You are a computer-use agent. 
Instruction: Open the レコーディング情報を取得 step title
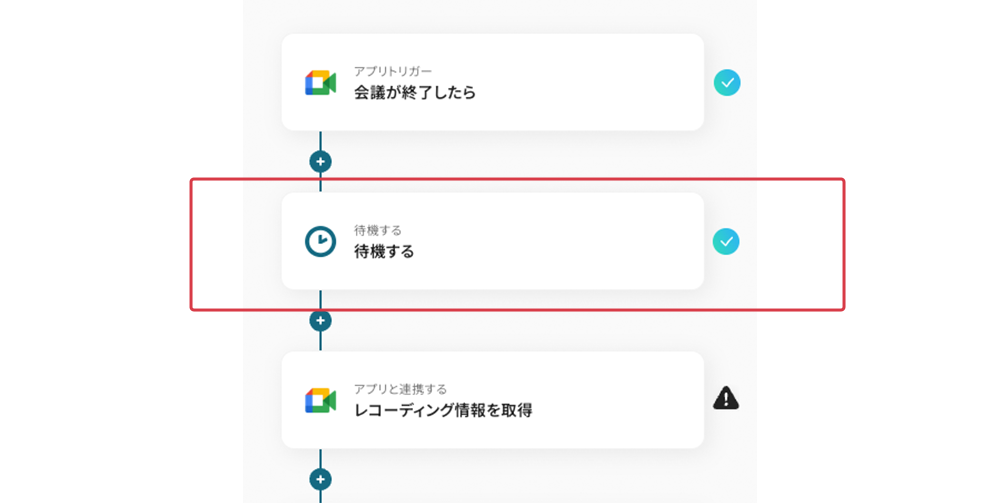[443, 410]
